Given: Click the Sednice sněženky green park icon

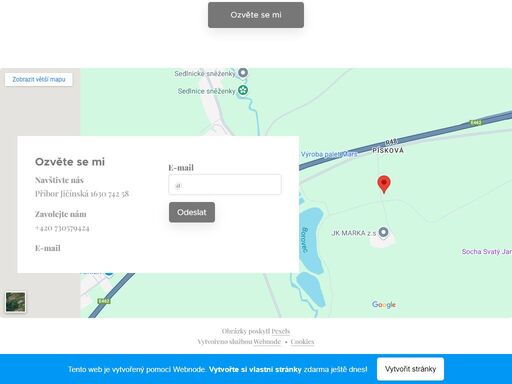Looking at the screenshot, I should (x=243, y=90).
